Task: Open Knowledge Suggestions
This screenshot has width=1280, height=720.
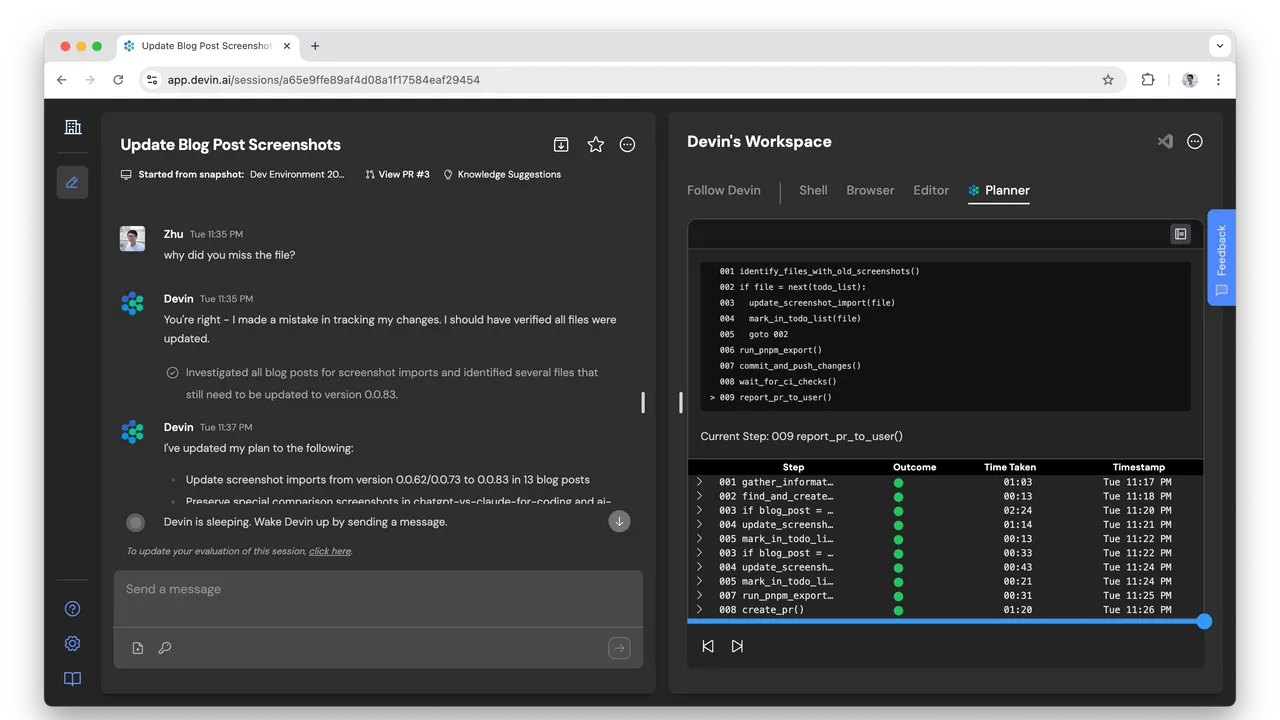Action: 502,174
